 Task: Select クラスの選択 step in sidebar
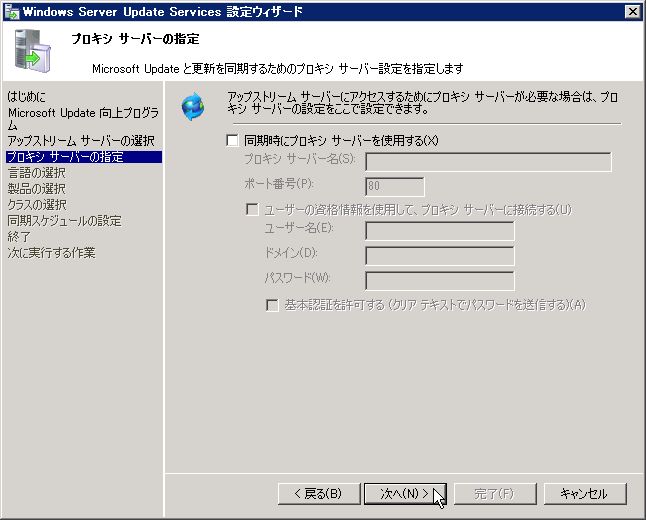pyautogui.click(x=37, y=205)
